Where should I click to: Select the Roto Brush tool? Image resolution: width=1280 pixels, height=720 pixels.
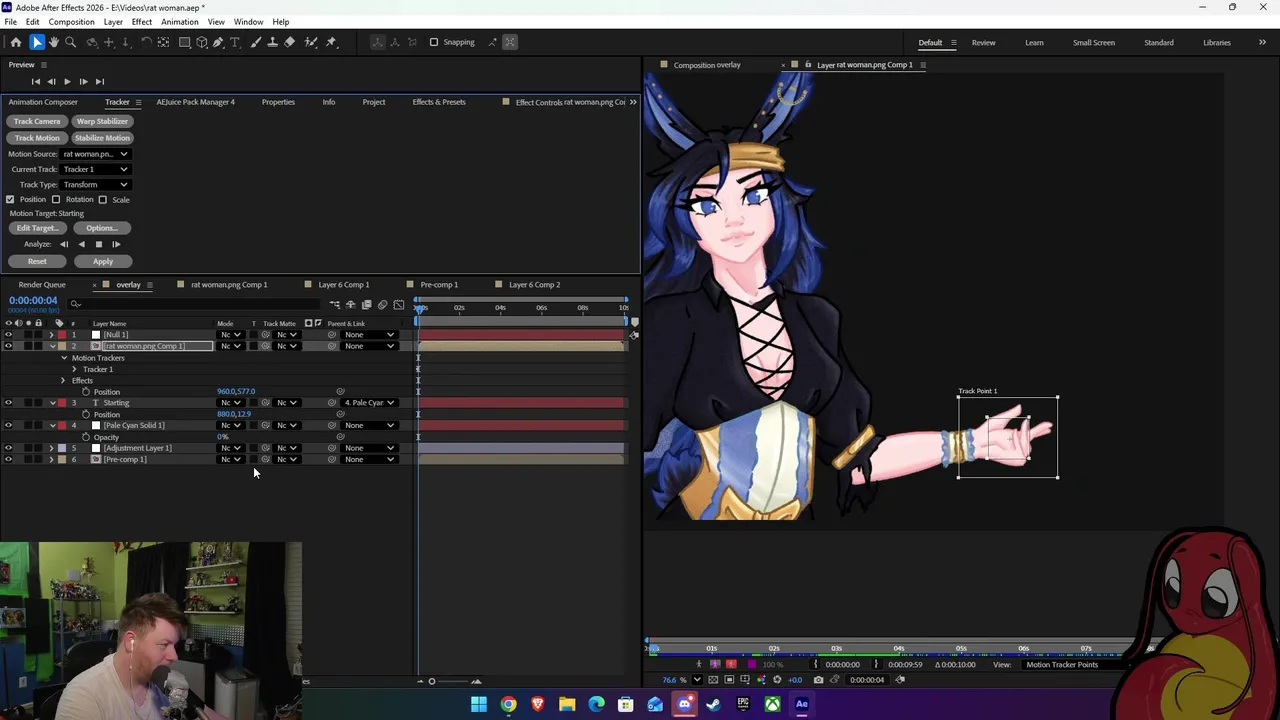click(x=311, y=42)
